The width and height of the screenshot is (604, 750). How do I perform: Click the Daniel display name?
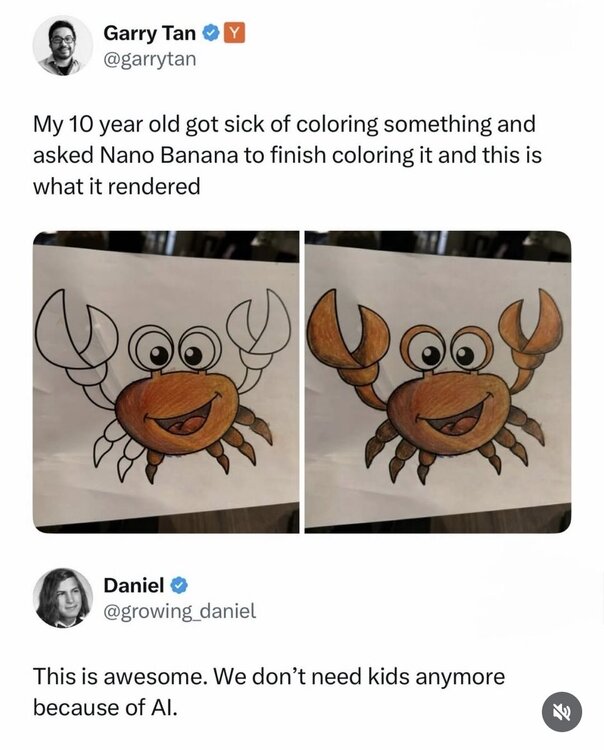133,584
